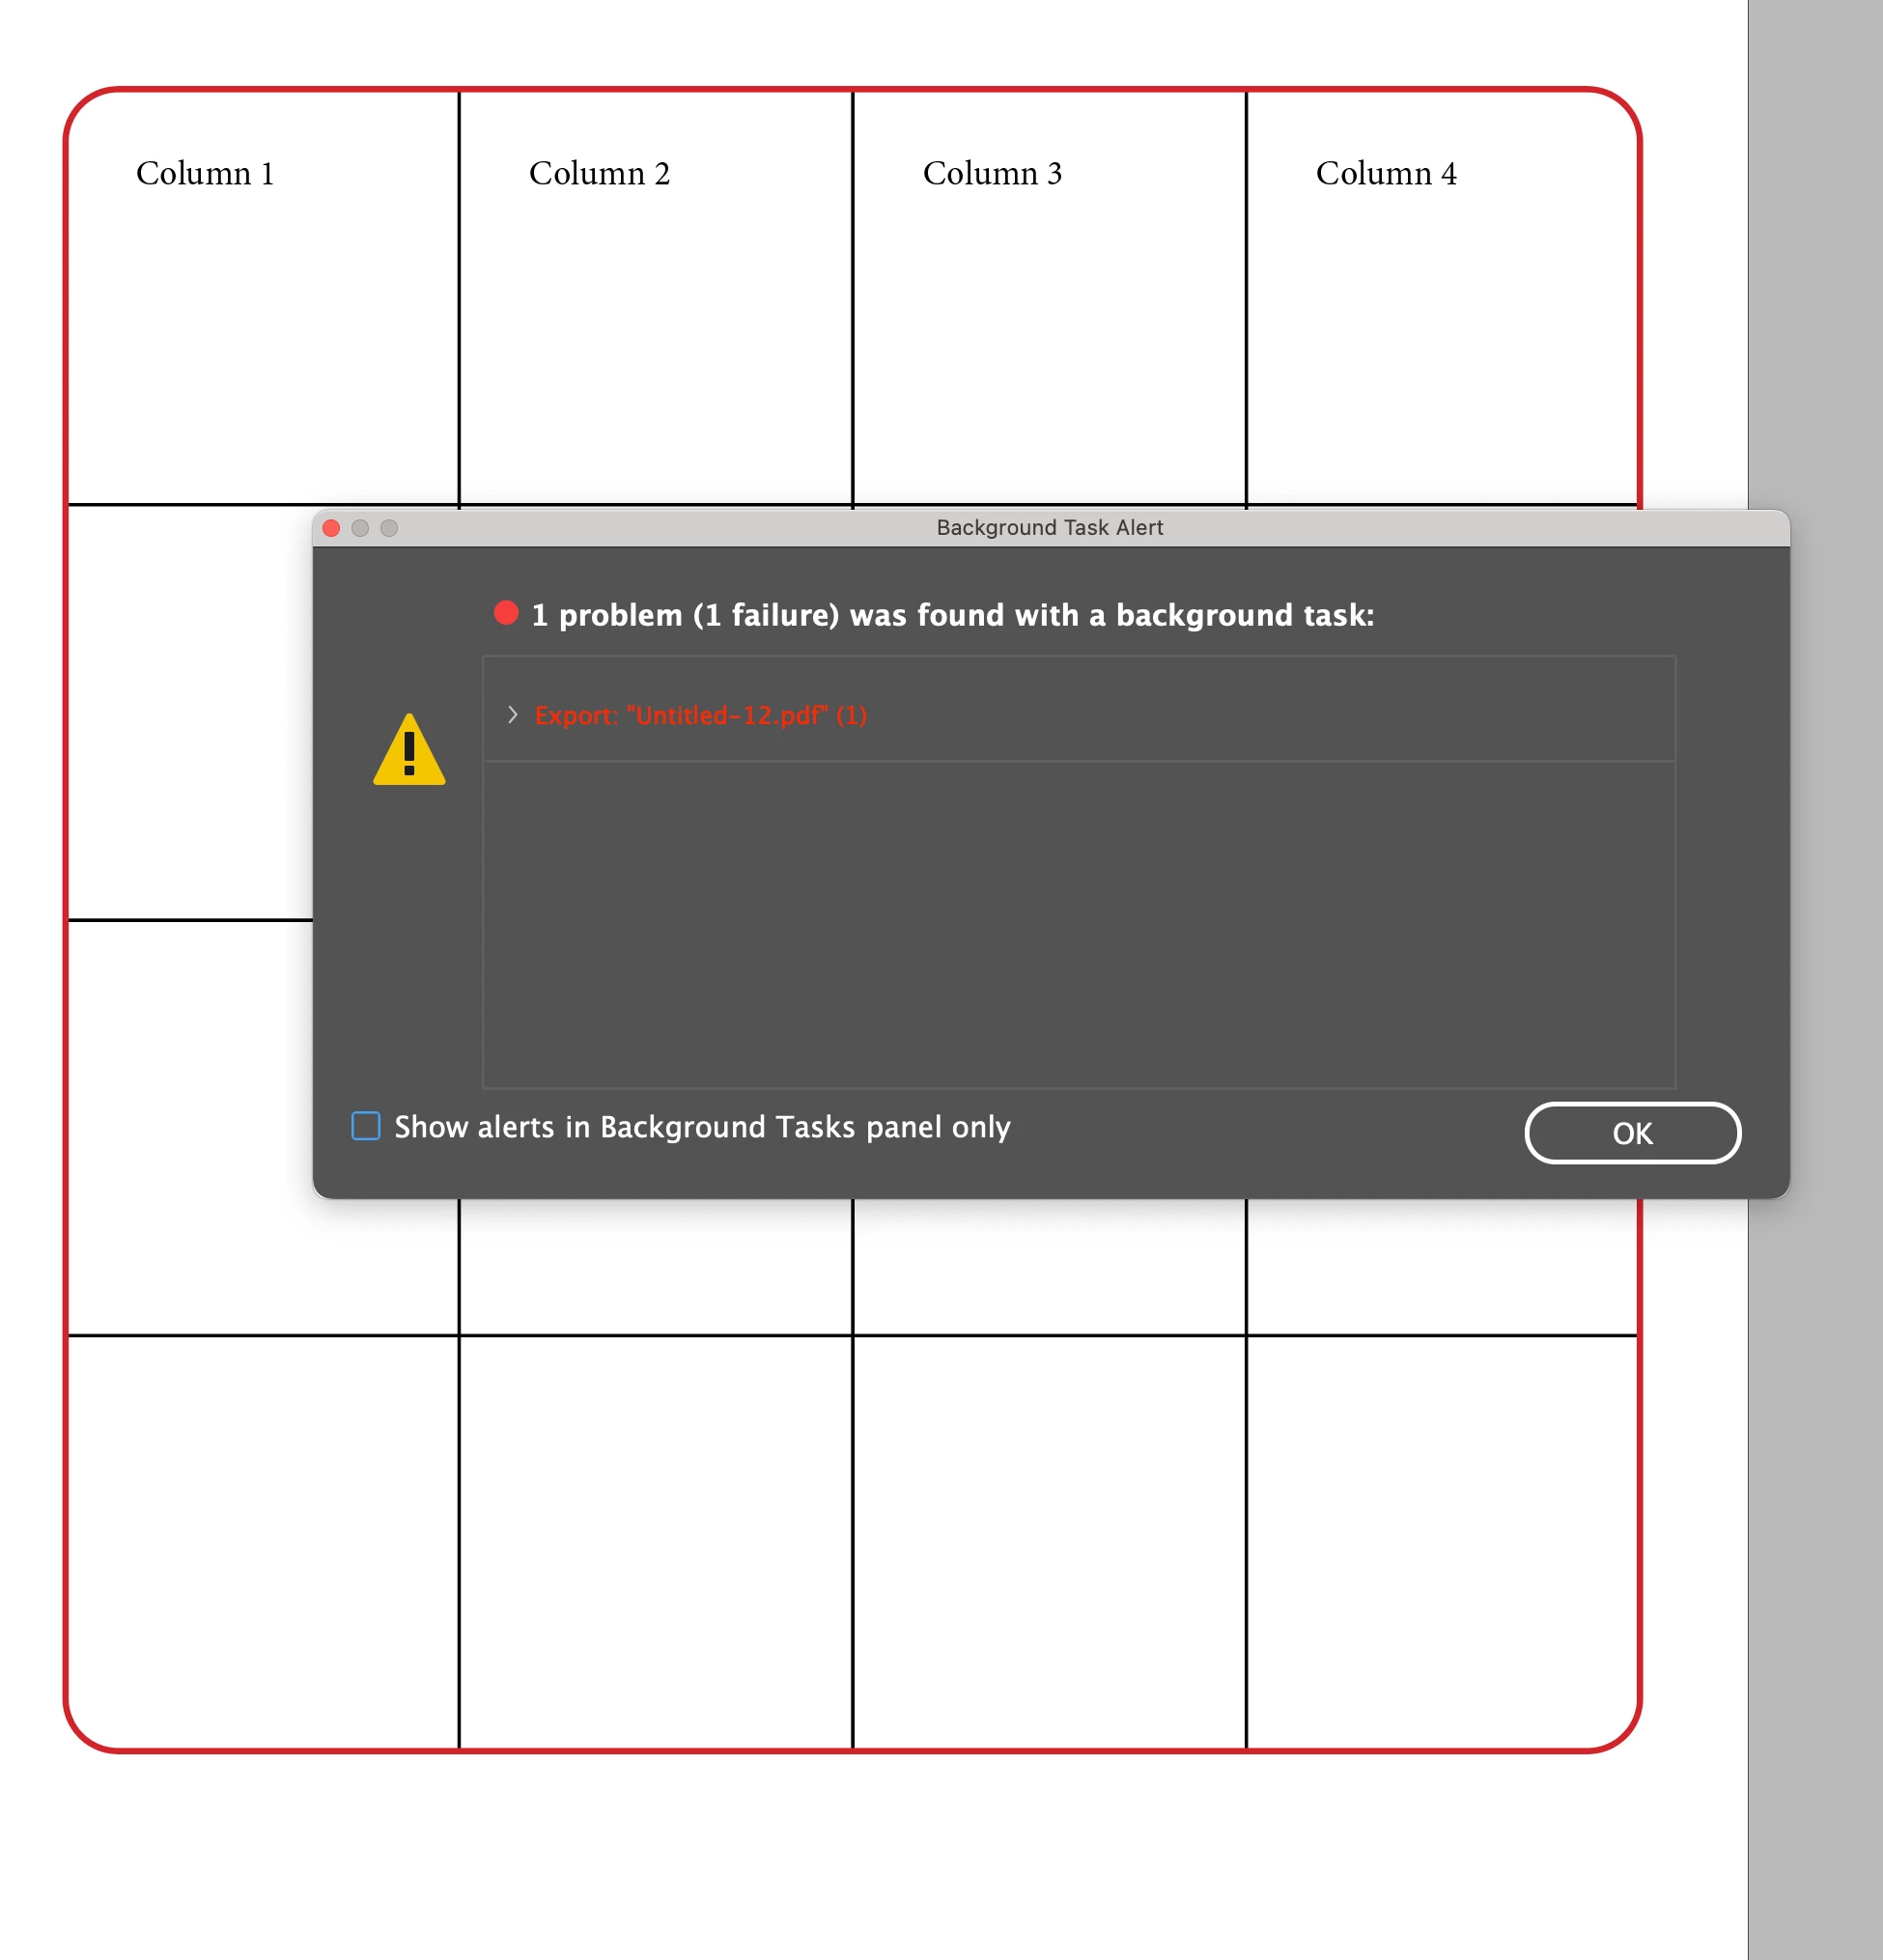This screenshot has height=1960, width=1883.
Task: Click the red failure status dot
Action: (x=506, y=613)
